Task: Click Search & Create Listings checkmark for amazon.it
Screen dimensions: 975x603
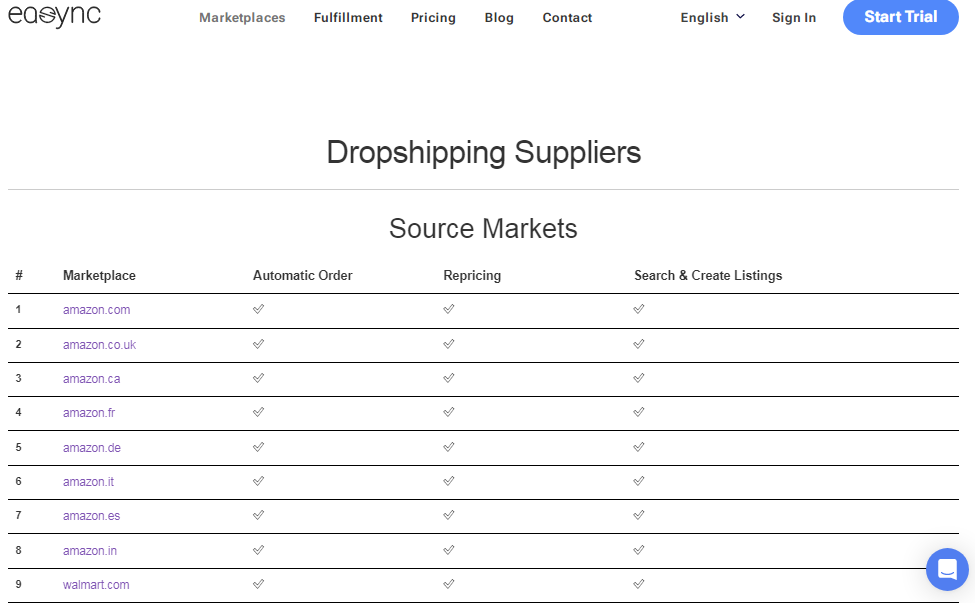Action: (639, 481)
